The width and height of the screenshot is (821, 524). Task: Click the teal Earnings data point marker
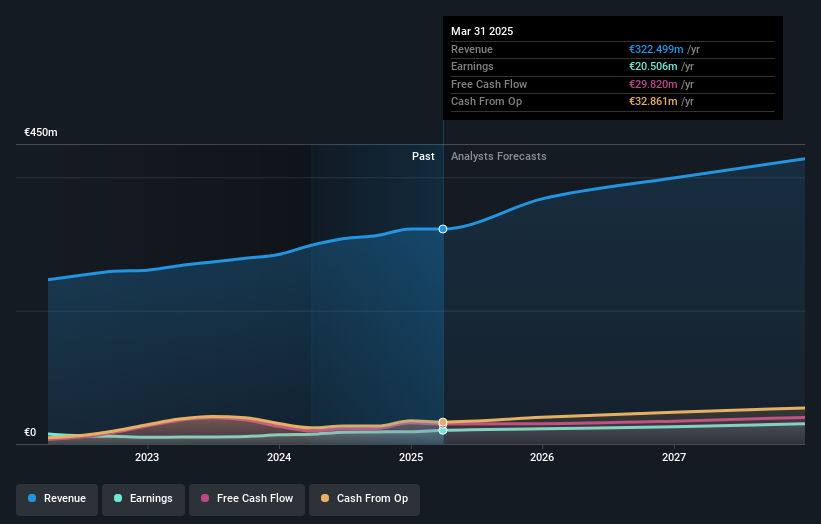click(443, 430)
